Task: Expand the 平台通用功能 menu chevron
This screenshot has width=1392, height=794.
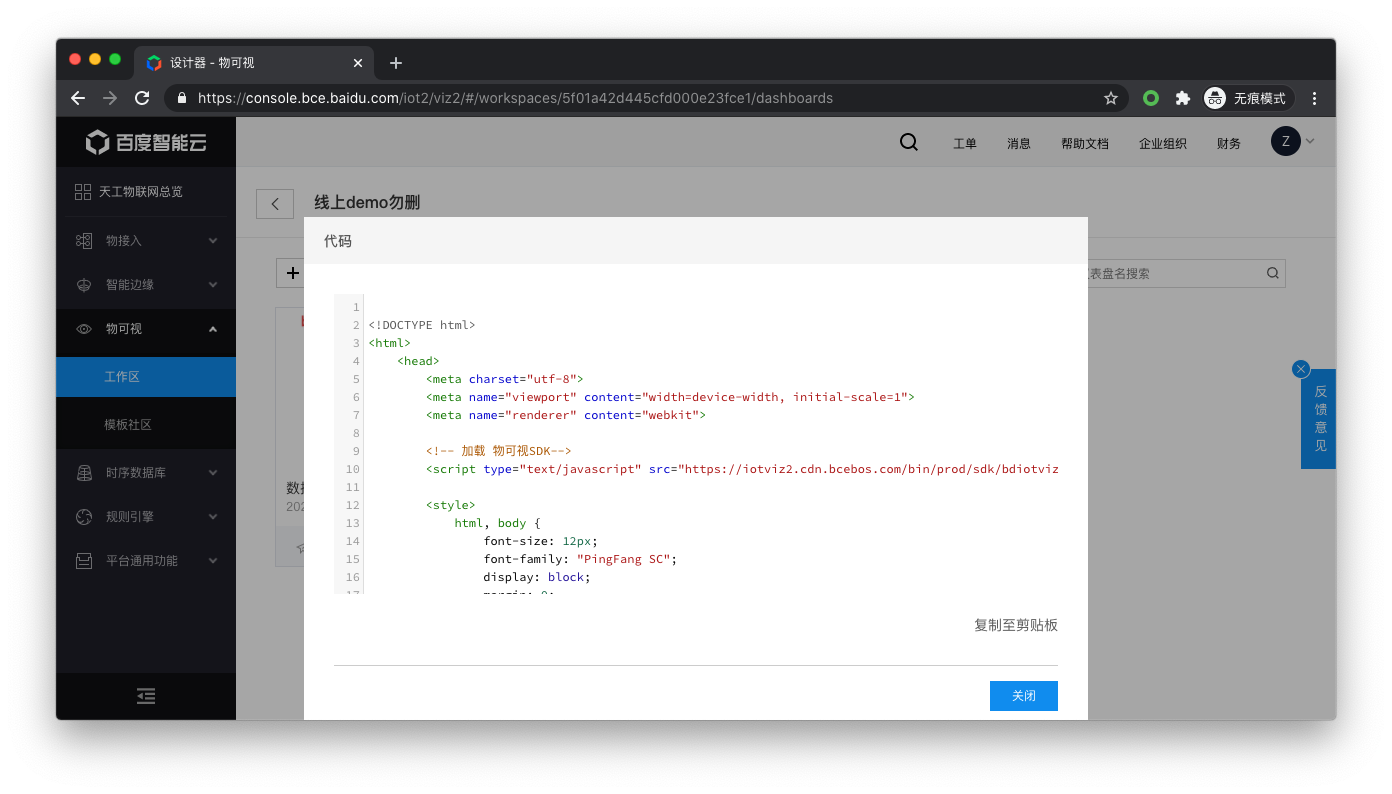Action: tap(213, 561)
